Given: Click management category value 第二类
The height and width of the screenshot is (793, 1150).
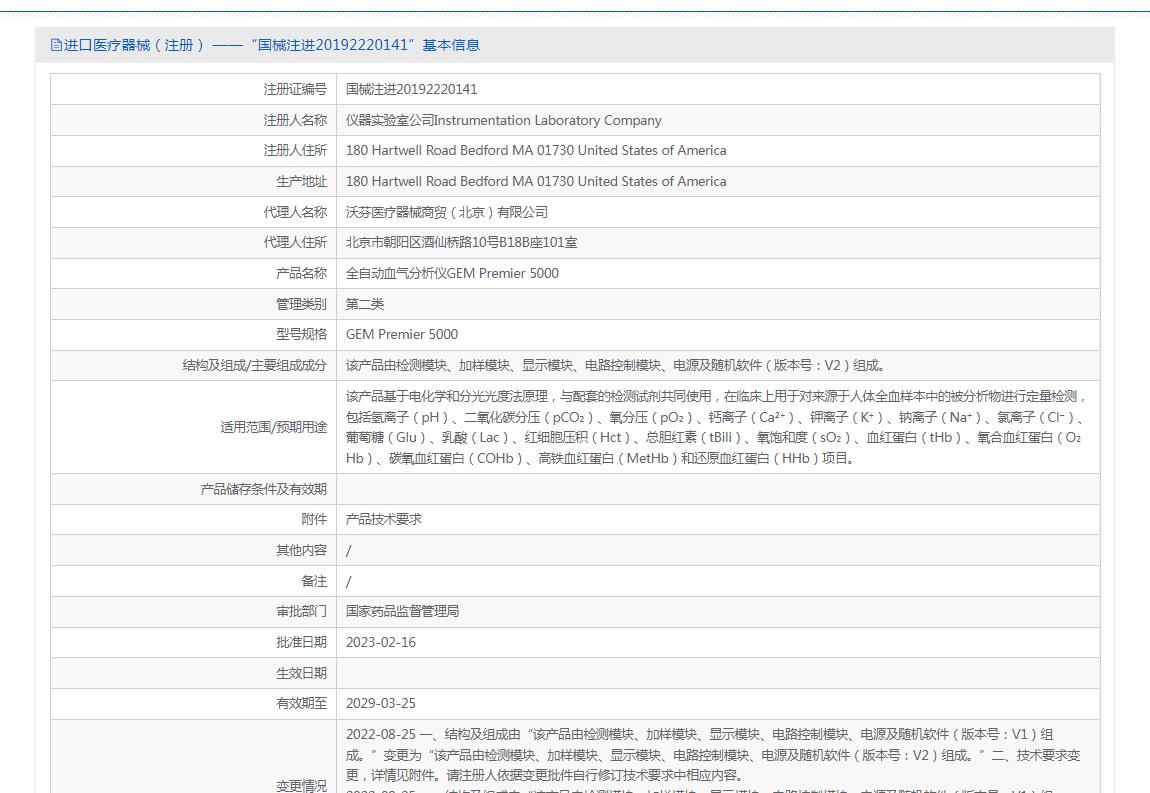Looking at the screenshot, I should [x=365, y=304].
